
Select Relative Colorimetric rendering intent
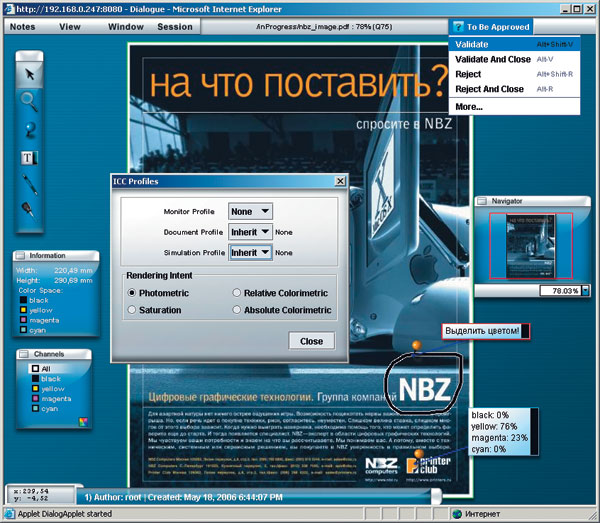coord(236,293)
